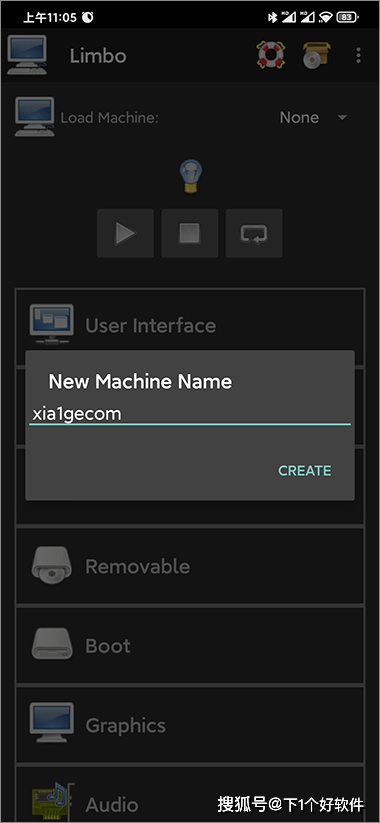Open the lifebuoy help icon

270,55
